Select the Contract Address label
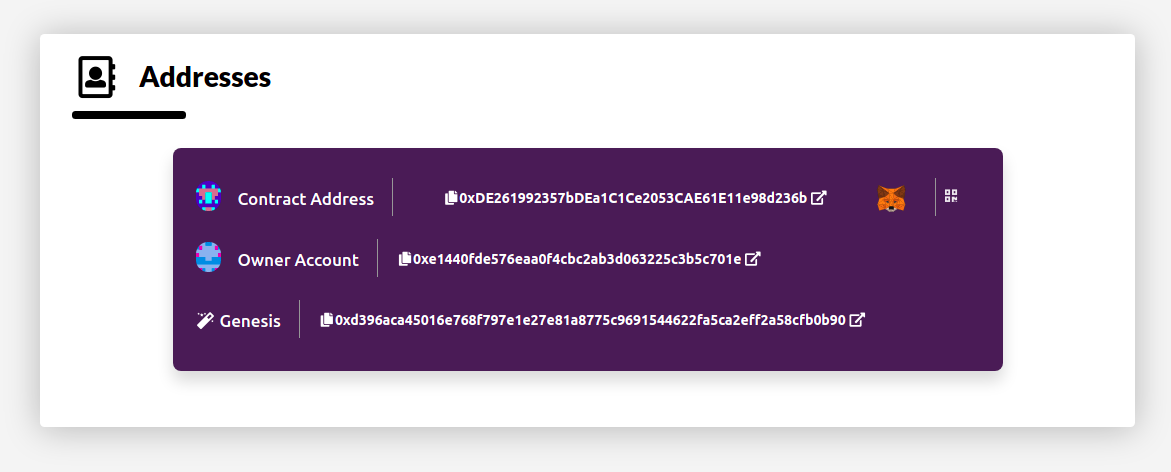Screen dimensions: 1171x472 pos(305,199)
